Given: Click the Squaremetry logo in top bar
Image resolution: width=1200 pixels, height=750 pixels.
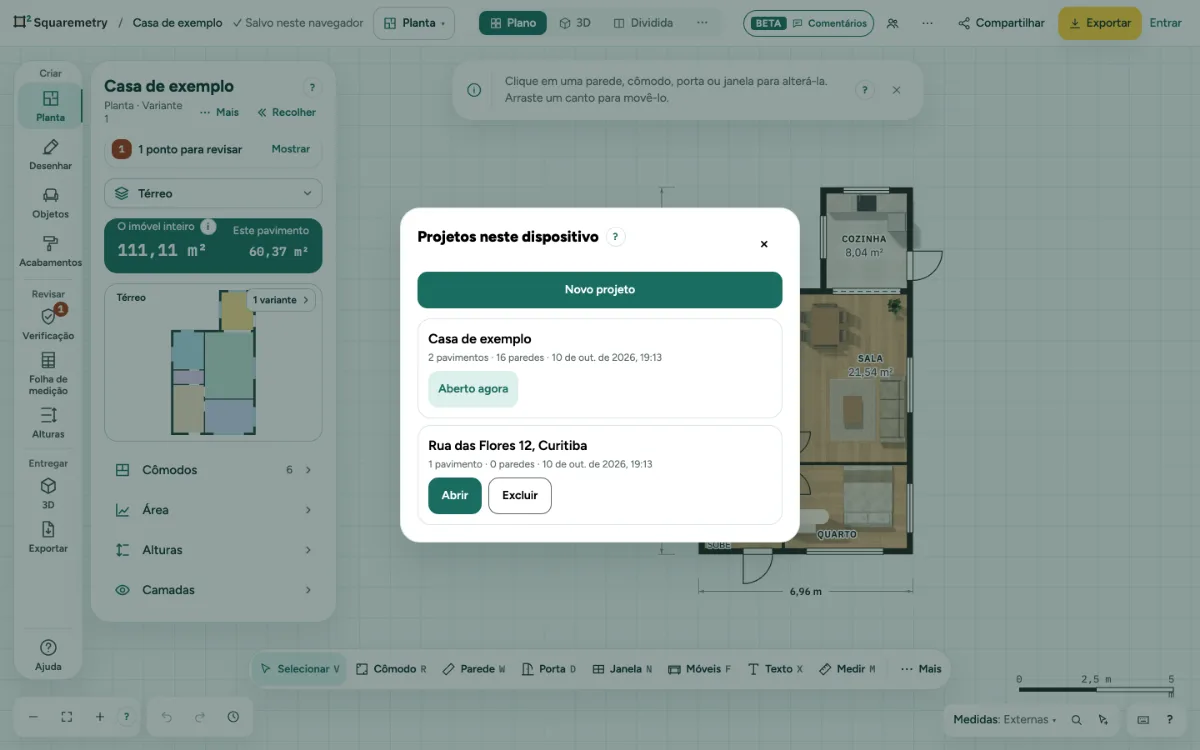Looking at the screenshot, I should (x=61, y=22).
